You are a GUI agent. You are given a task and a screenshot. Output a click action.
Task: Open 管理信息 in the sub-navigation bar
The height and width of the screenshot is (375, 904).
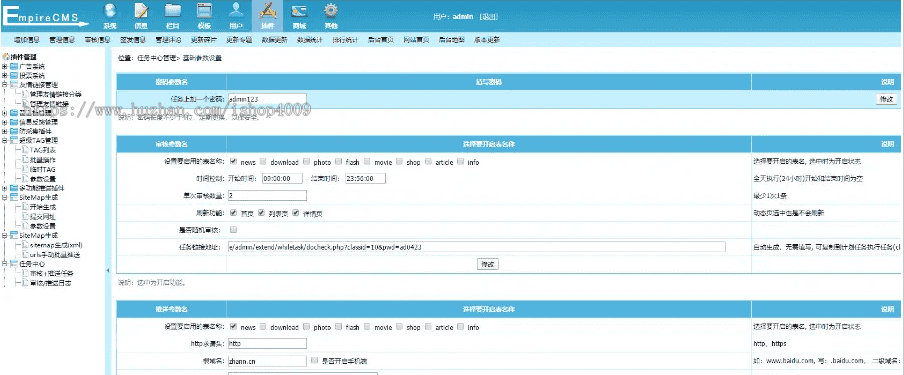tap(62, 40)
